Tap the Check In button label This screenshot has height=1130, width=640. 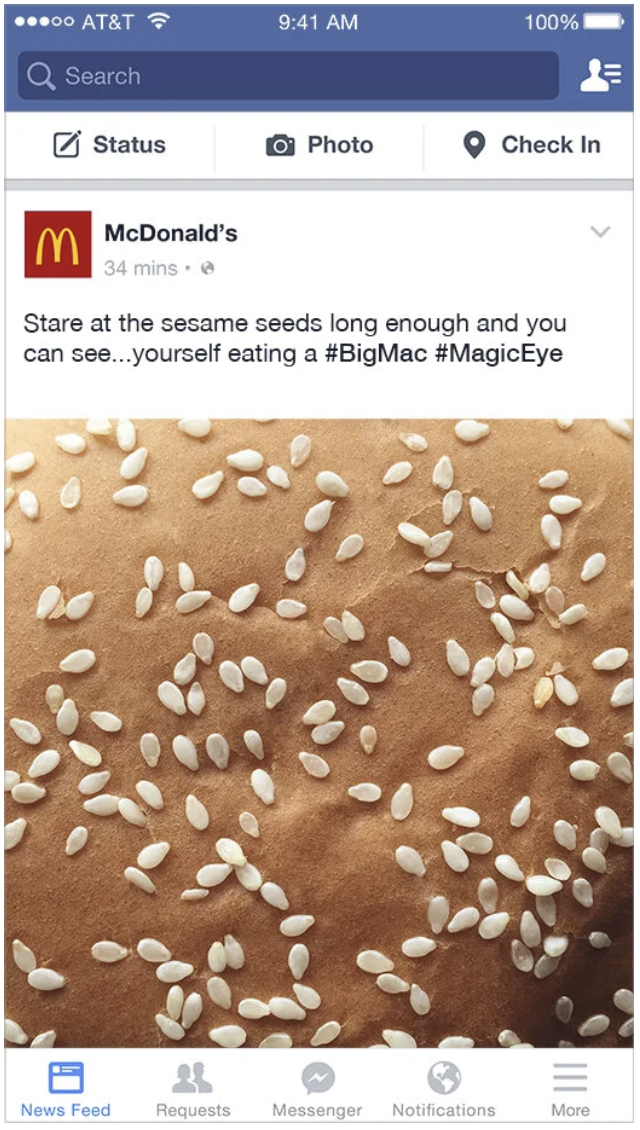click(x=551, y=145)
